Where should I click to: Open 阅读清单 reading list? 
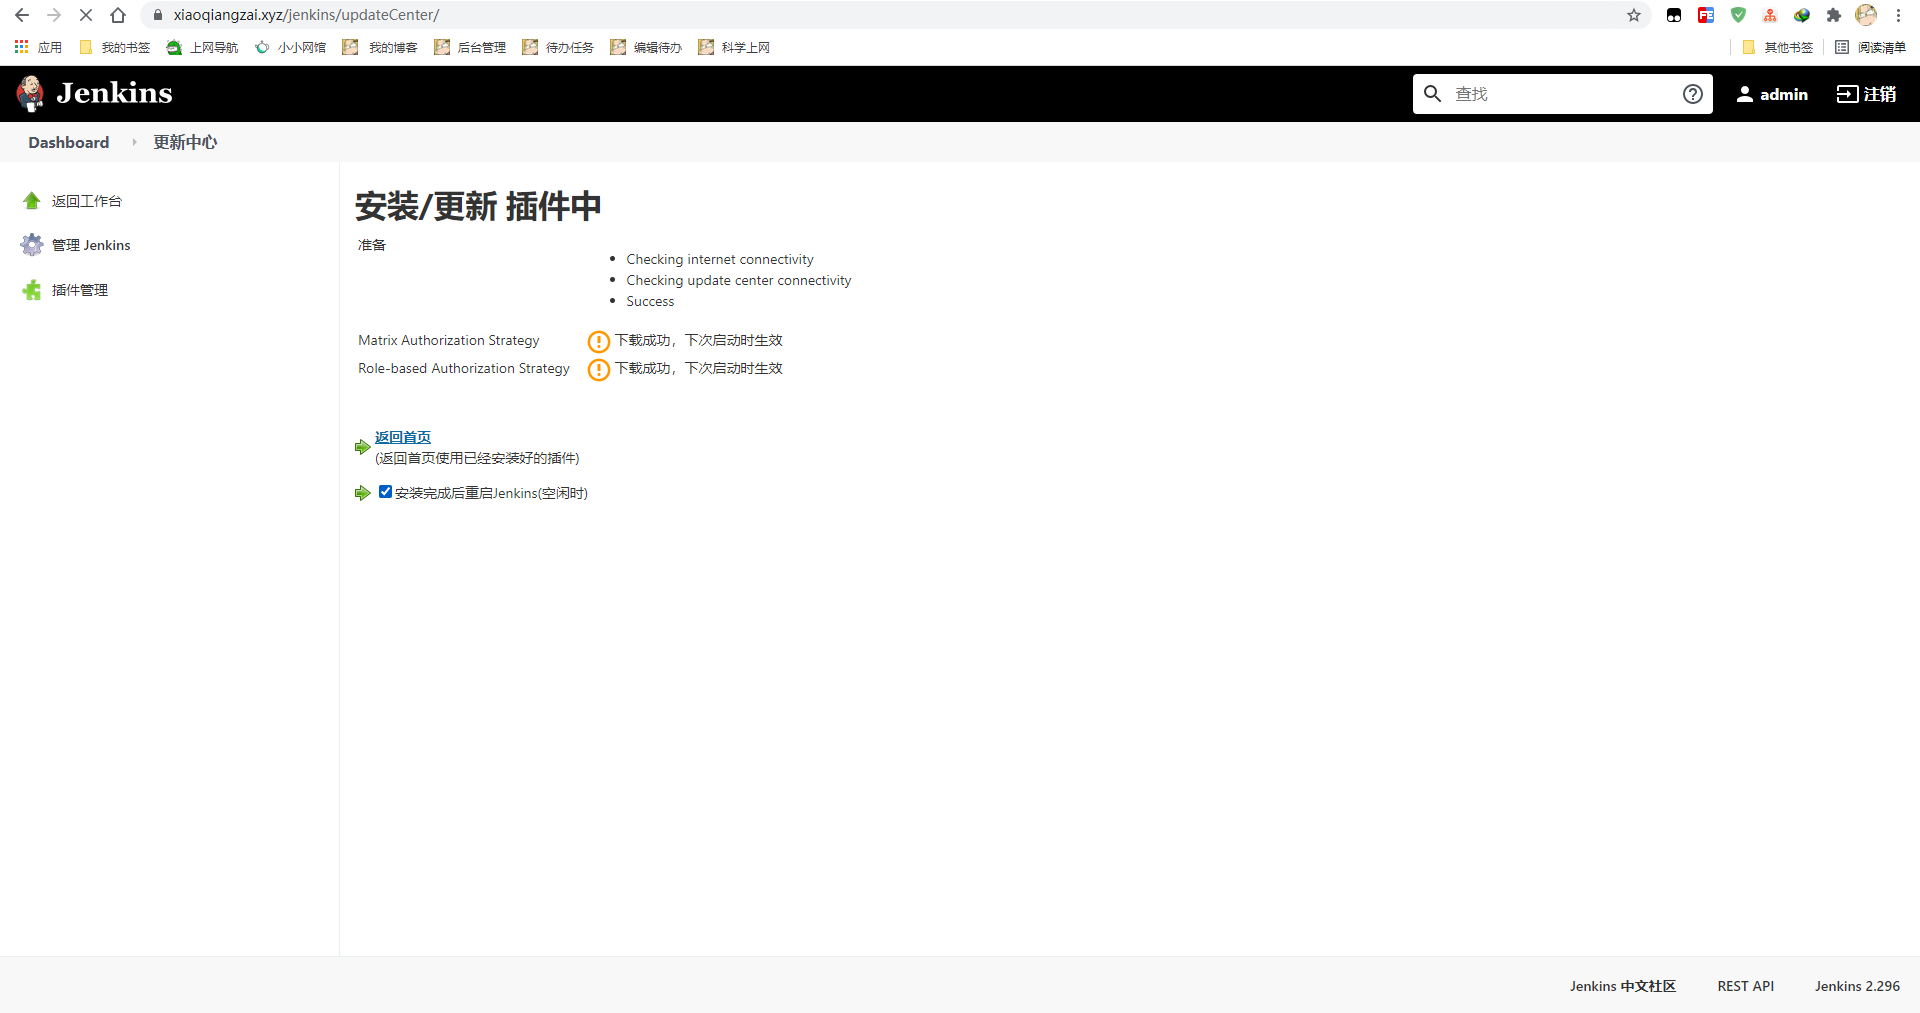1870,47
